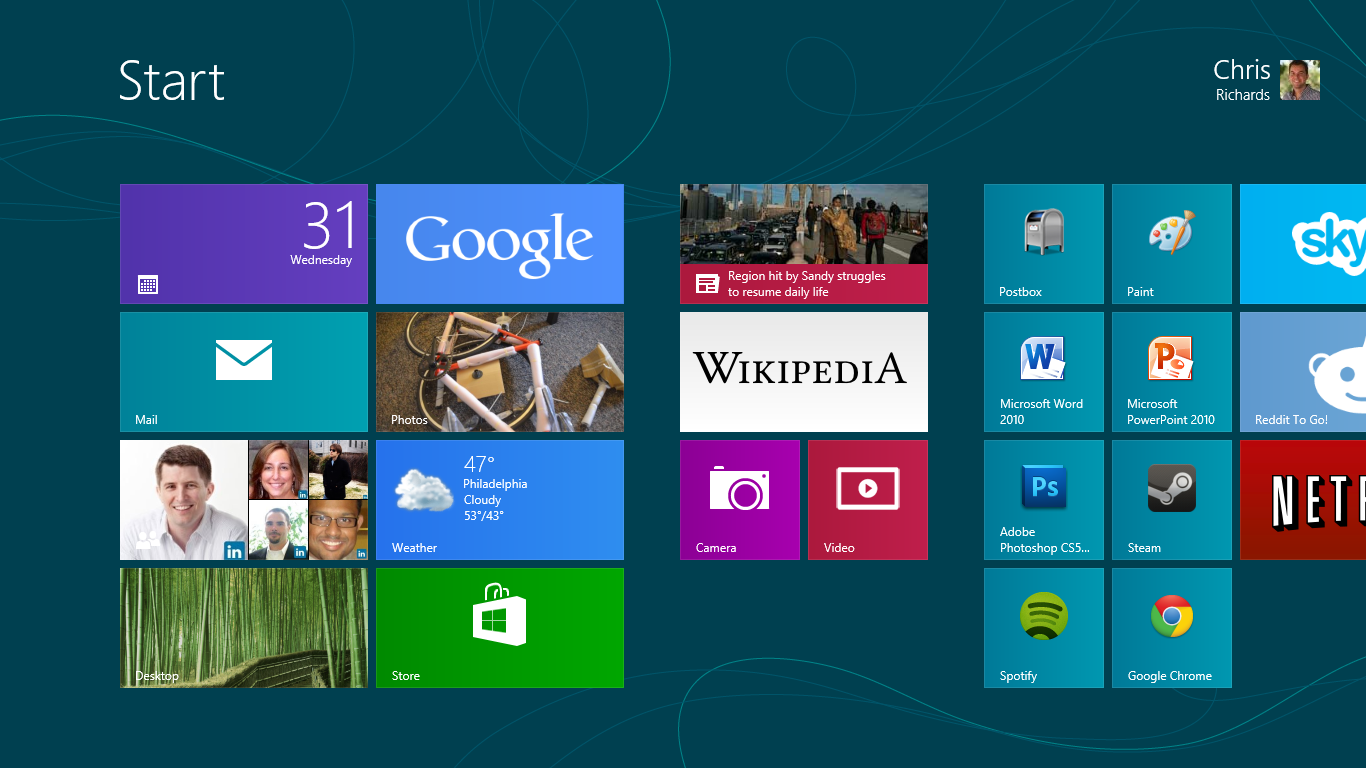Click the 'Cloudy' weather condition text
Screen dimensions: 1366x768
point(482,500)
